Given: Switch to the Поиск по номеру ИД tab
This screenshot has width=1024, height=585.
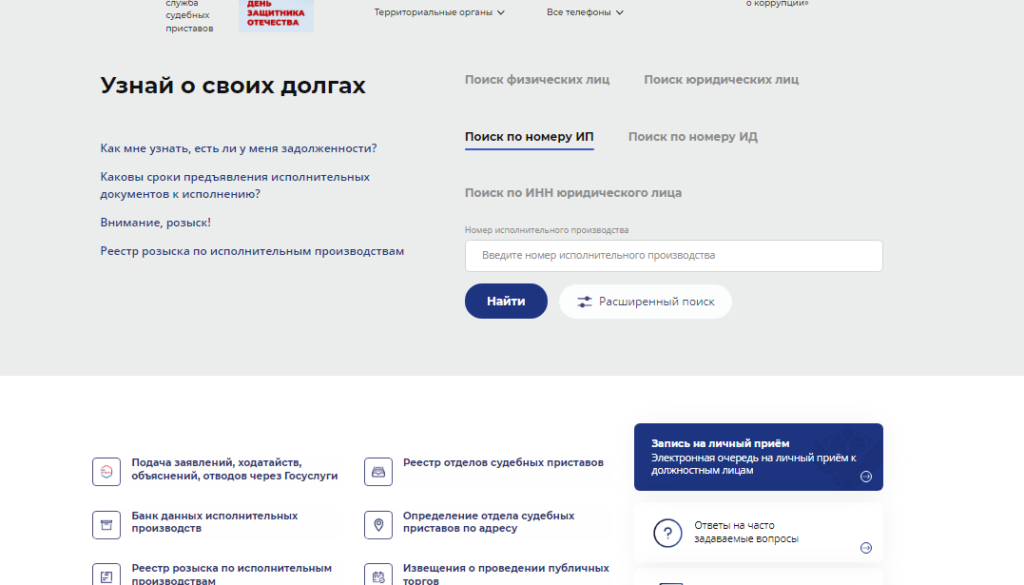Looking at the screenshot, I should (692, 137).
